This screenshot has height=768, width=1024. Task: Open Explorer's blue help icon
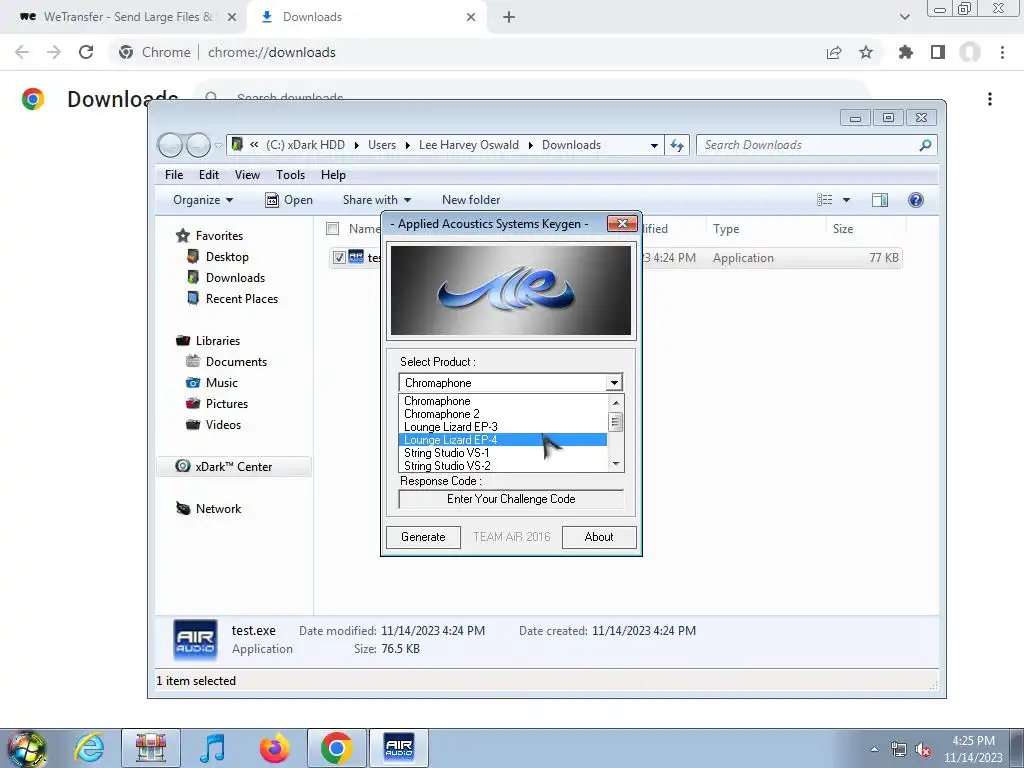[916, 200]
